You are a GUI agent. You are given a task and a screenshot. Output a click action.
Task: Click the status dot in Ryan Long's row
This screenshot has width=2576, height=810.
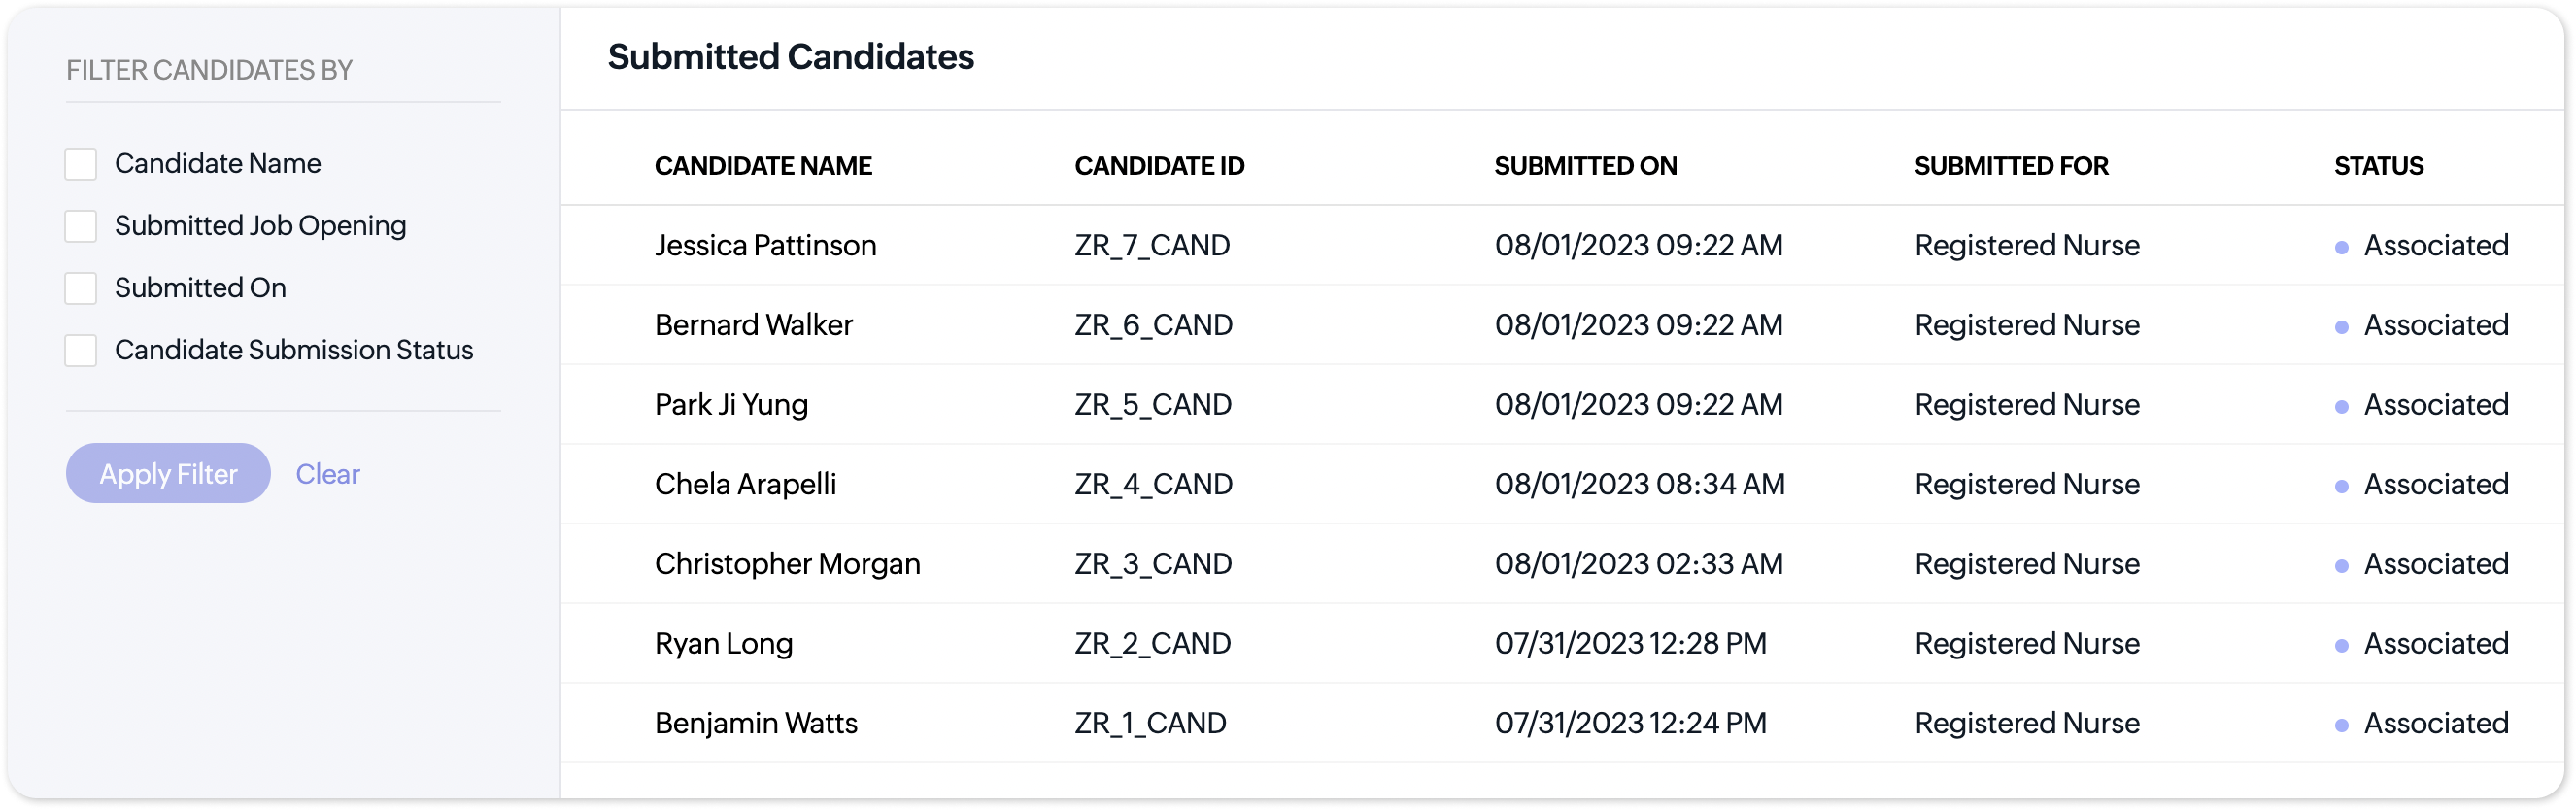pos(2341,646)
